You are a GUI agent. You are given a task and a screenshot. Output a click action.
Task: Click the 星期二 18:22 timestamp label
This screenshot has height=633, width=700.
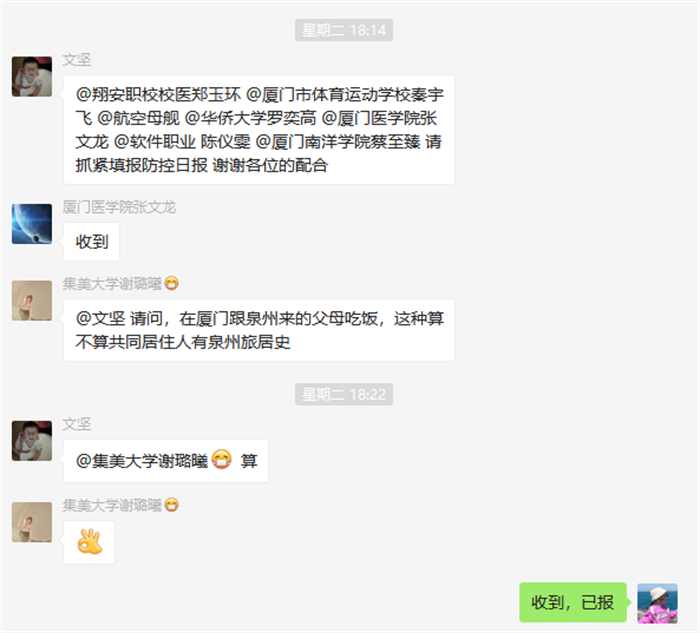344,394
